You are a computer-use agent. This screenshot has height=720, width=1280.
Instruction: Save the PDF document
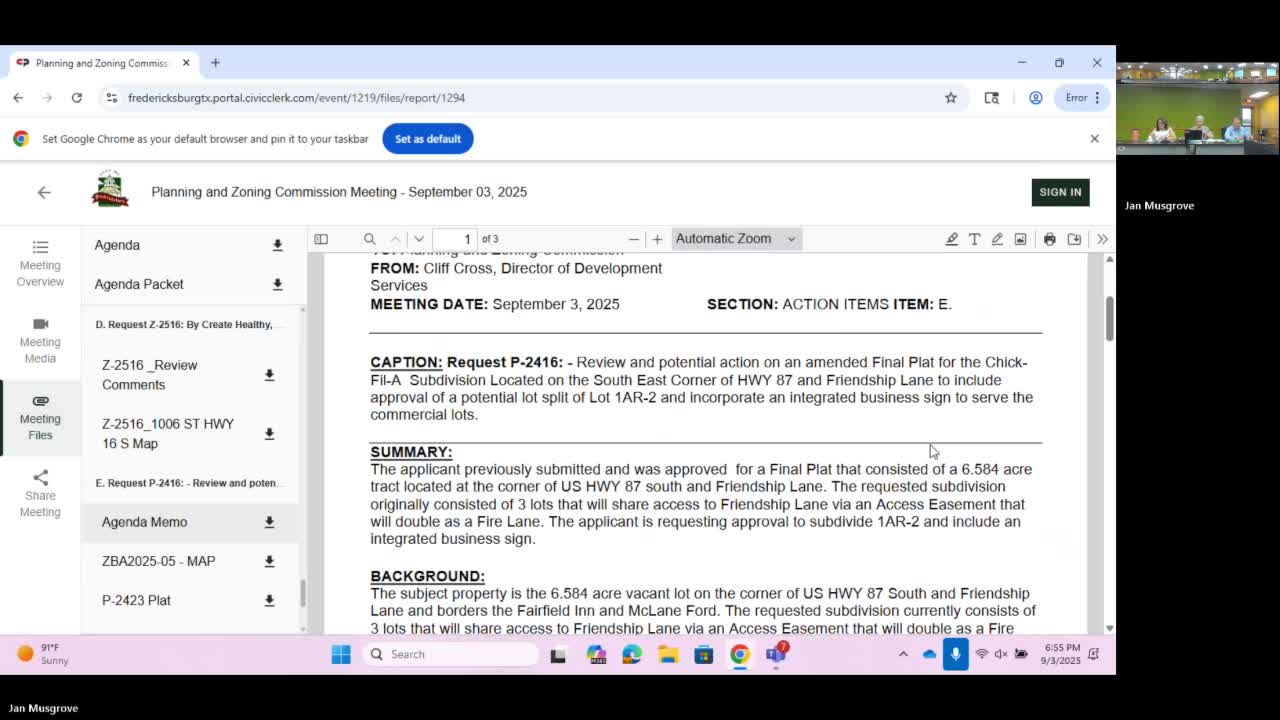click(x=1074, y=239)
